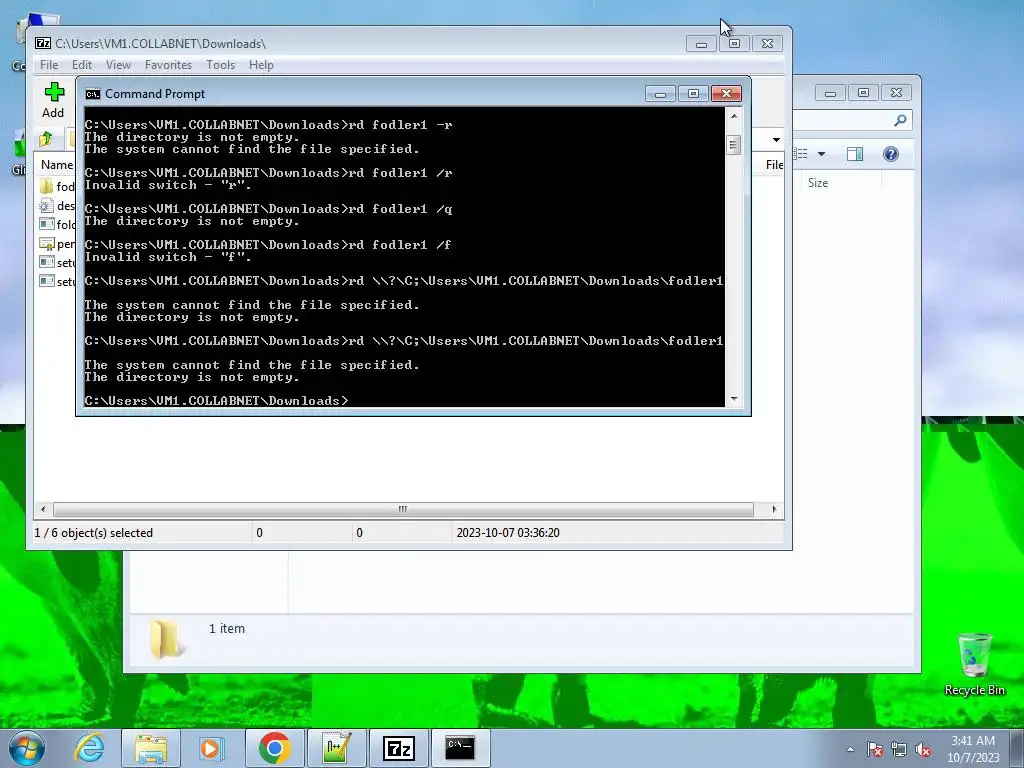
Task: Click Command Prompt scrollbar up arrow
Action: click(734, 116)
